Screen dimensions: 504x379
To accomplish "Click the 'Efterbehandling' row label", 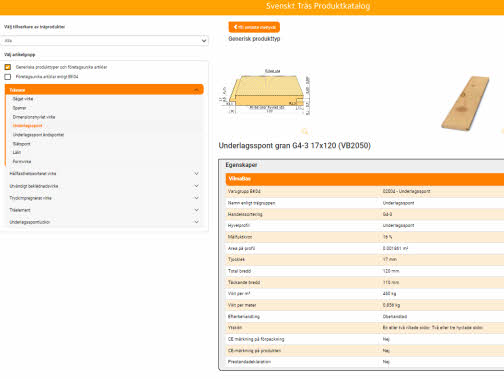I will point(244,316).
